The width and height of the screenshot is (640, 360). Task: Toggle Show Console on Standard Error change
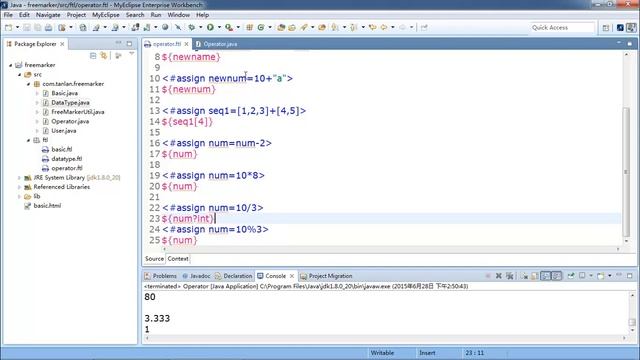coord(557,276)
